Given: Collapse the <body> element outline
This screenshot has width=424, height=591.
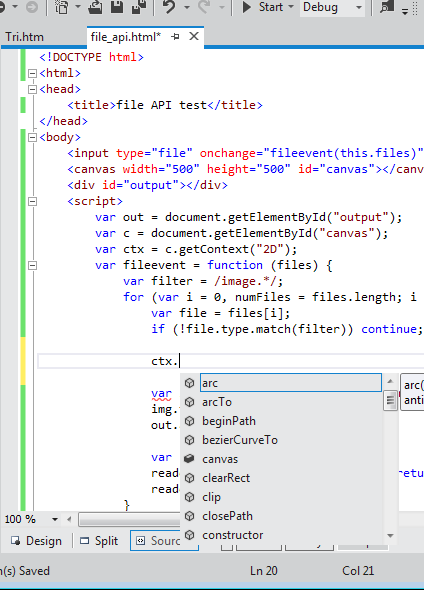Looking at the screenshot, I should tap(32, 137).
